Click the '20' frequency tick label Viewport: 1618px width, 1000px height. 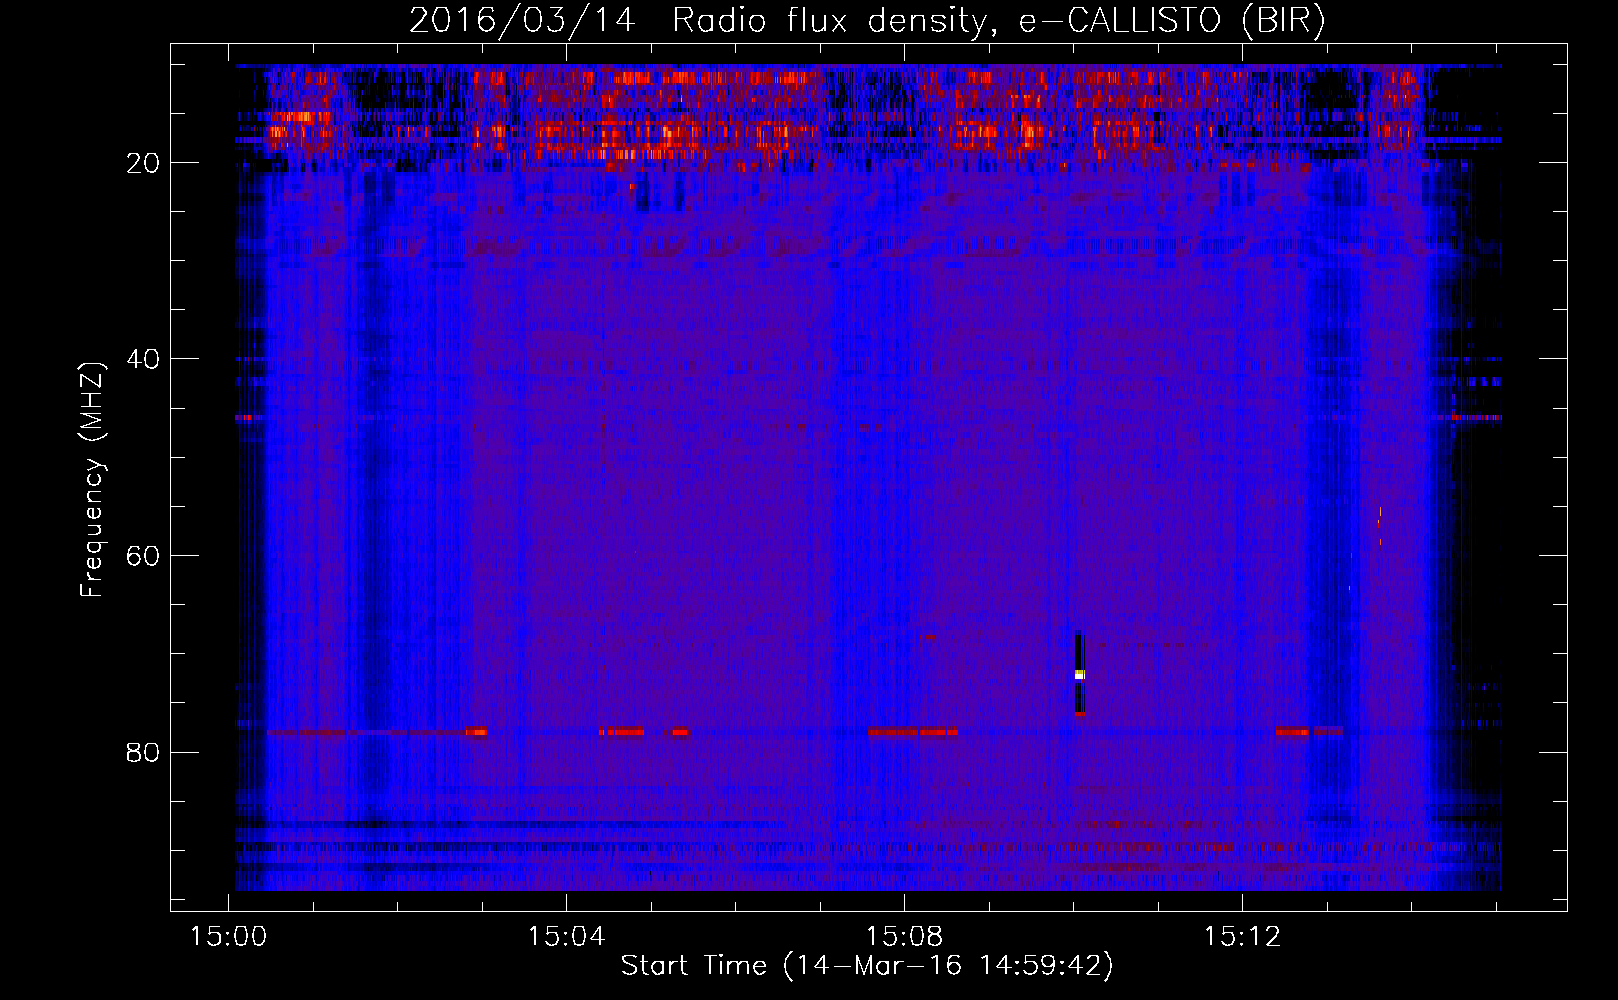143,163
